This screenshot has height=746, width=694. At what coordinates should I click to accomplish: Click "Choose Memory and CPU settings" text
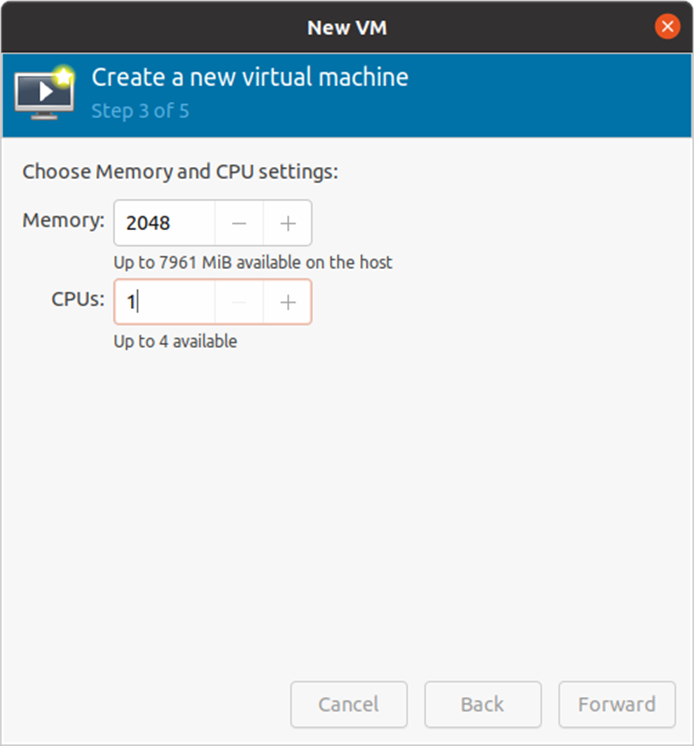pos(180,171)
